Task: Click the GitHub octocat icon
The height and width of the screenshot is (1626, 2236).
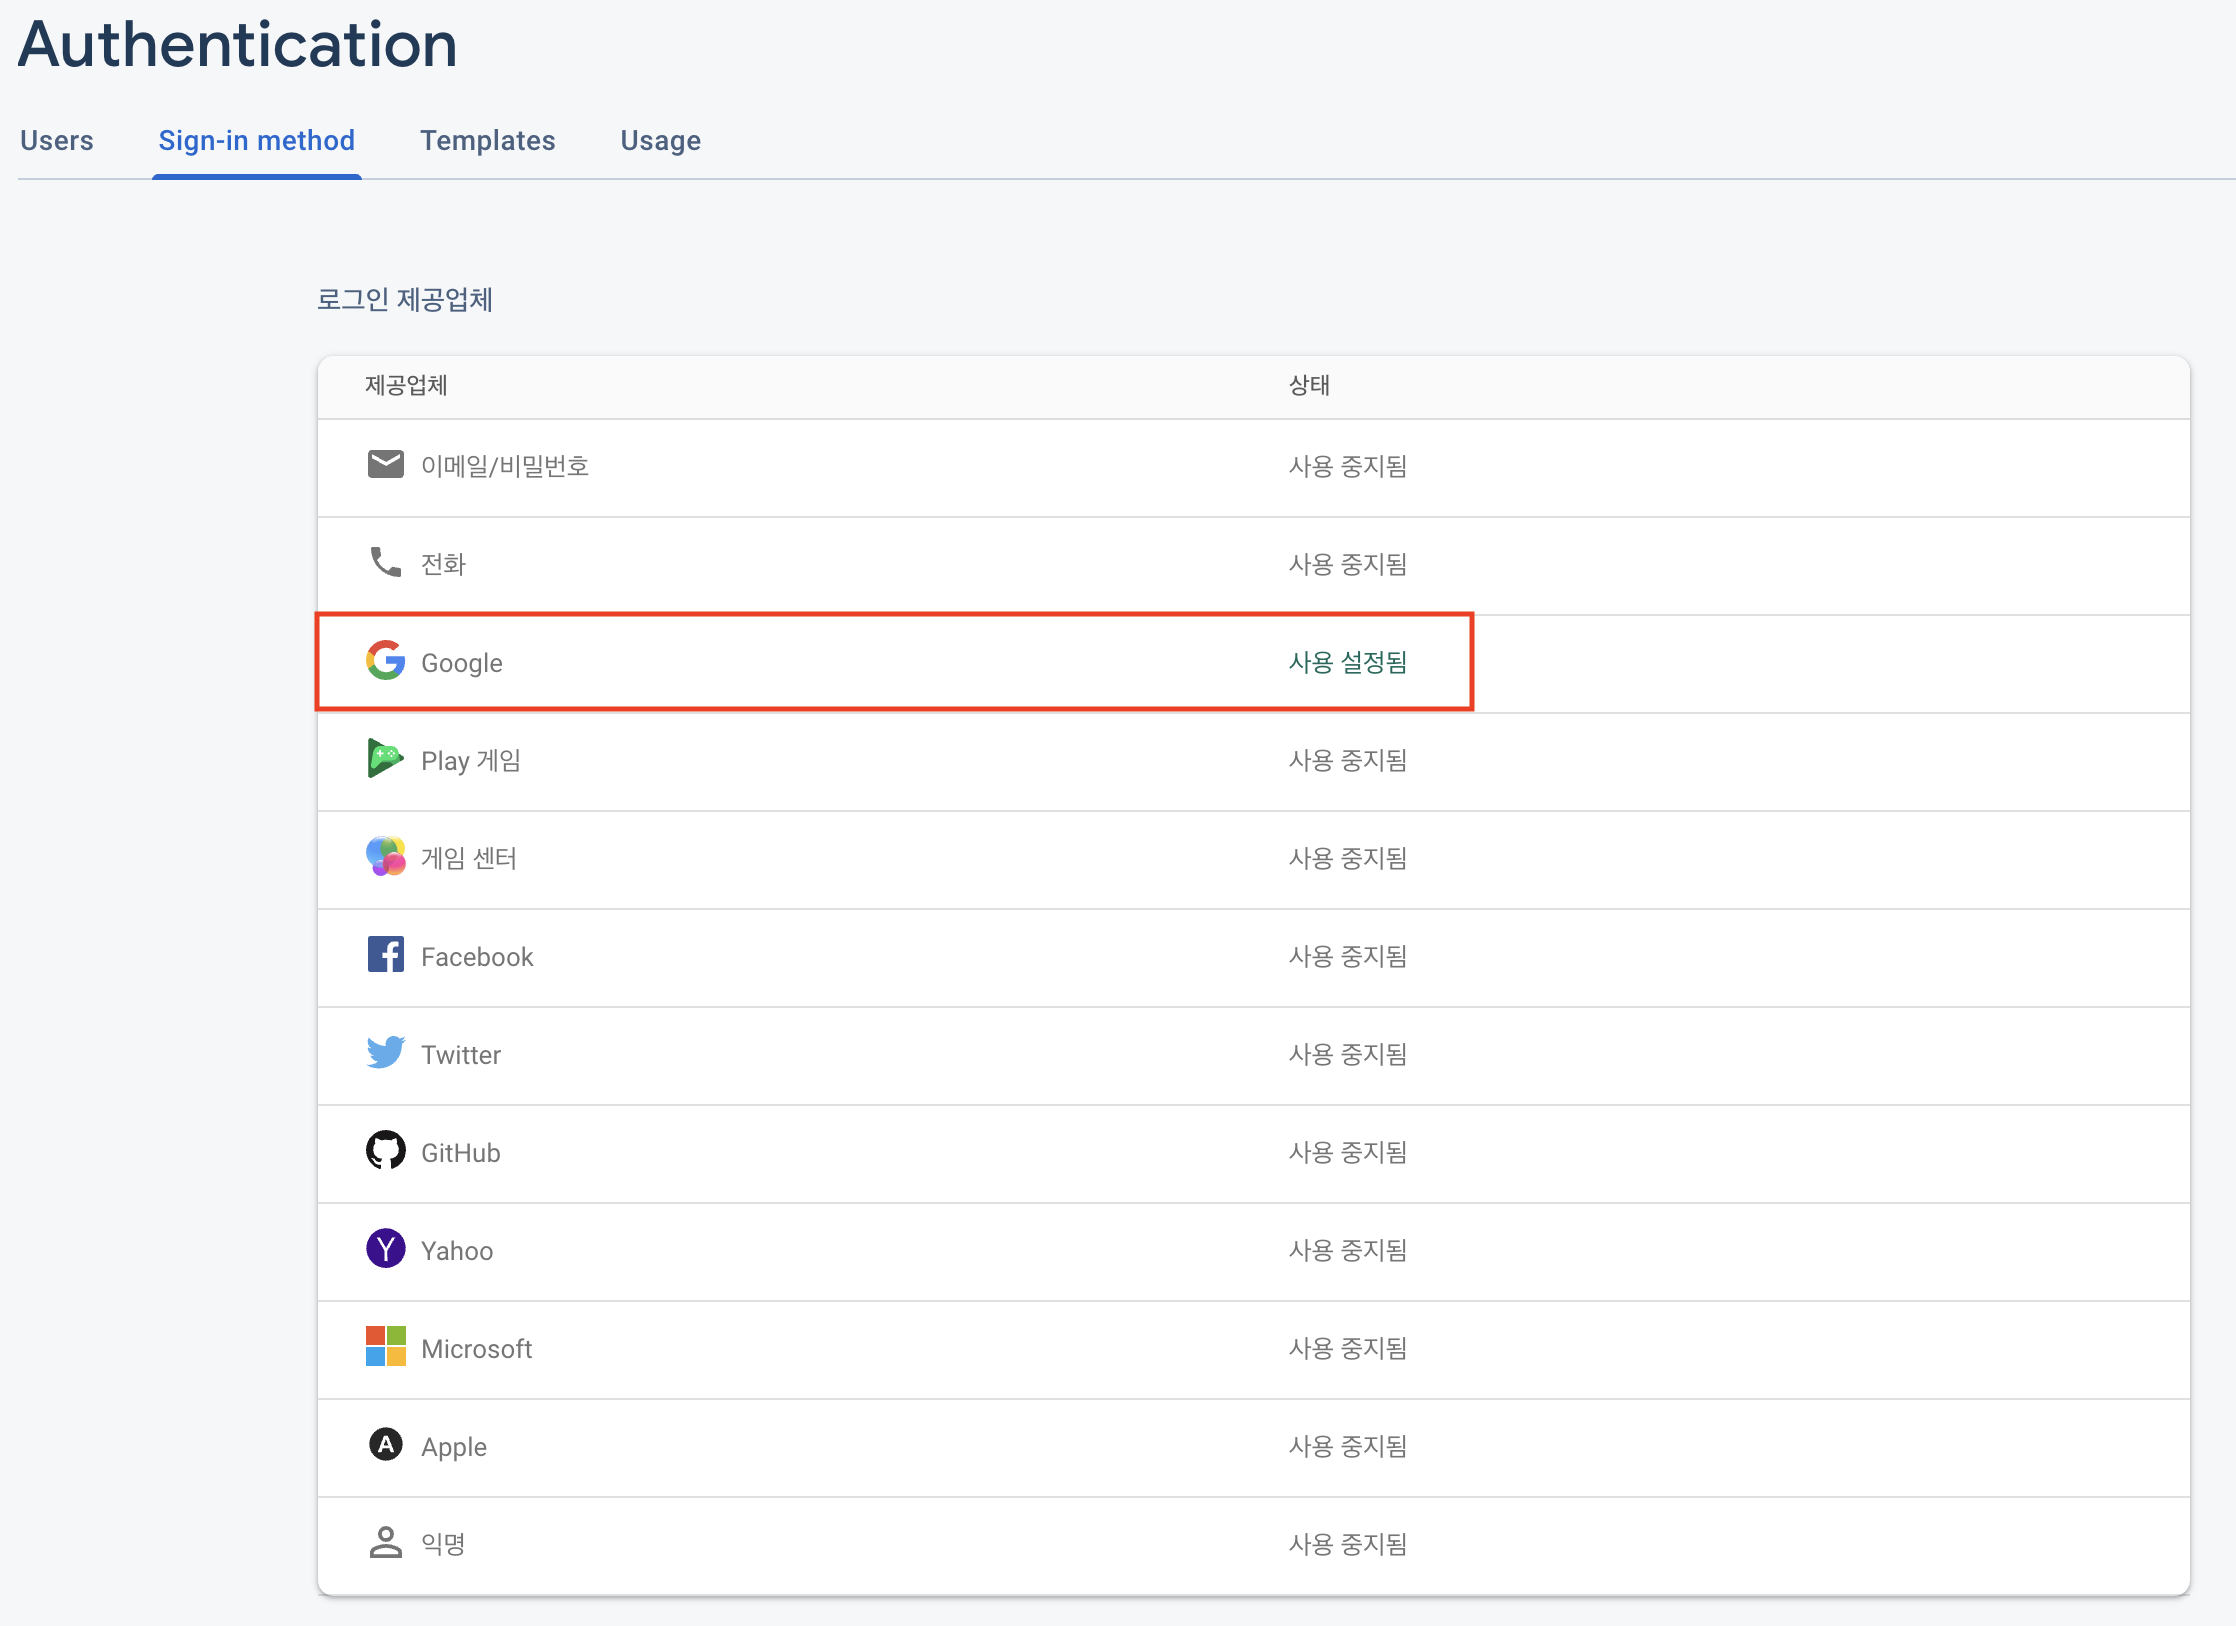Action: pyautogui.click(x=385, y=1151)
